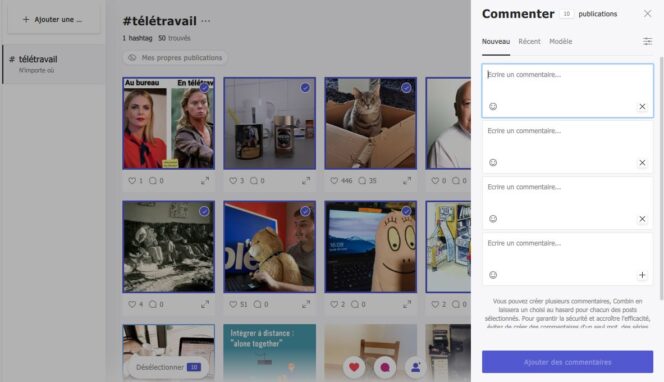Switch to the Récent tab
This screenshot has height=382, width=664.
tap(529, 42)
